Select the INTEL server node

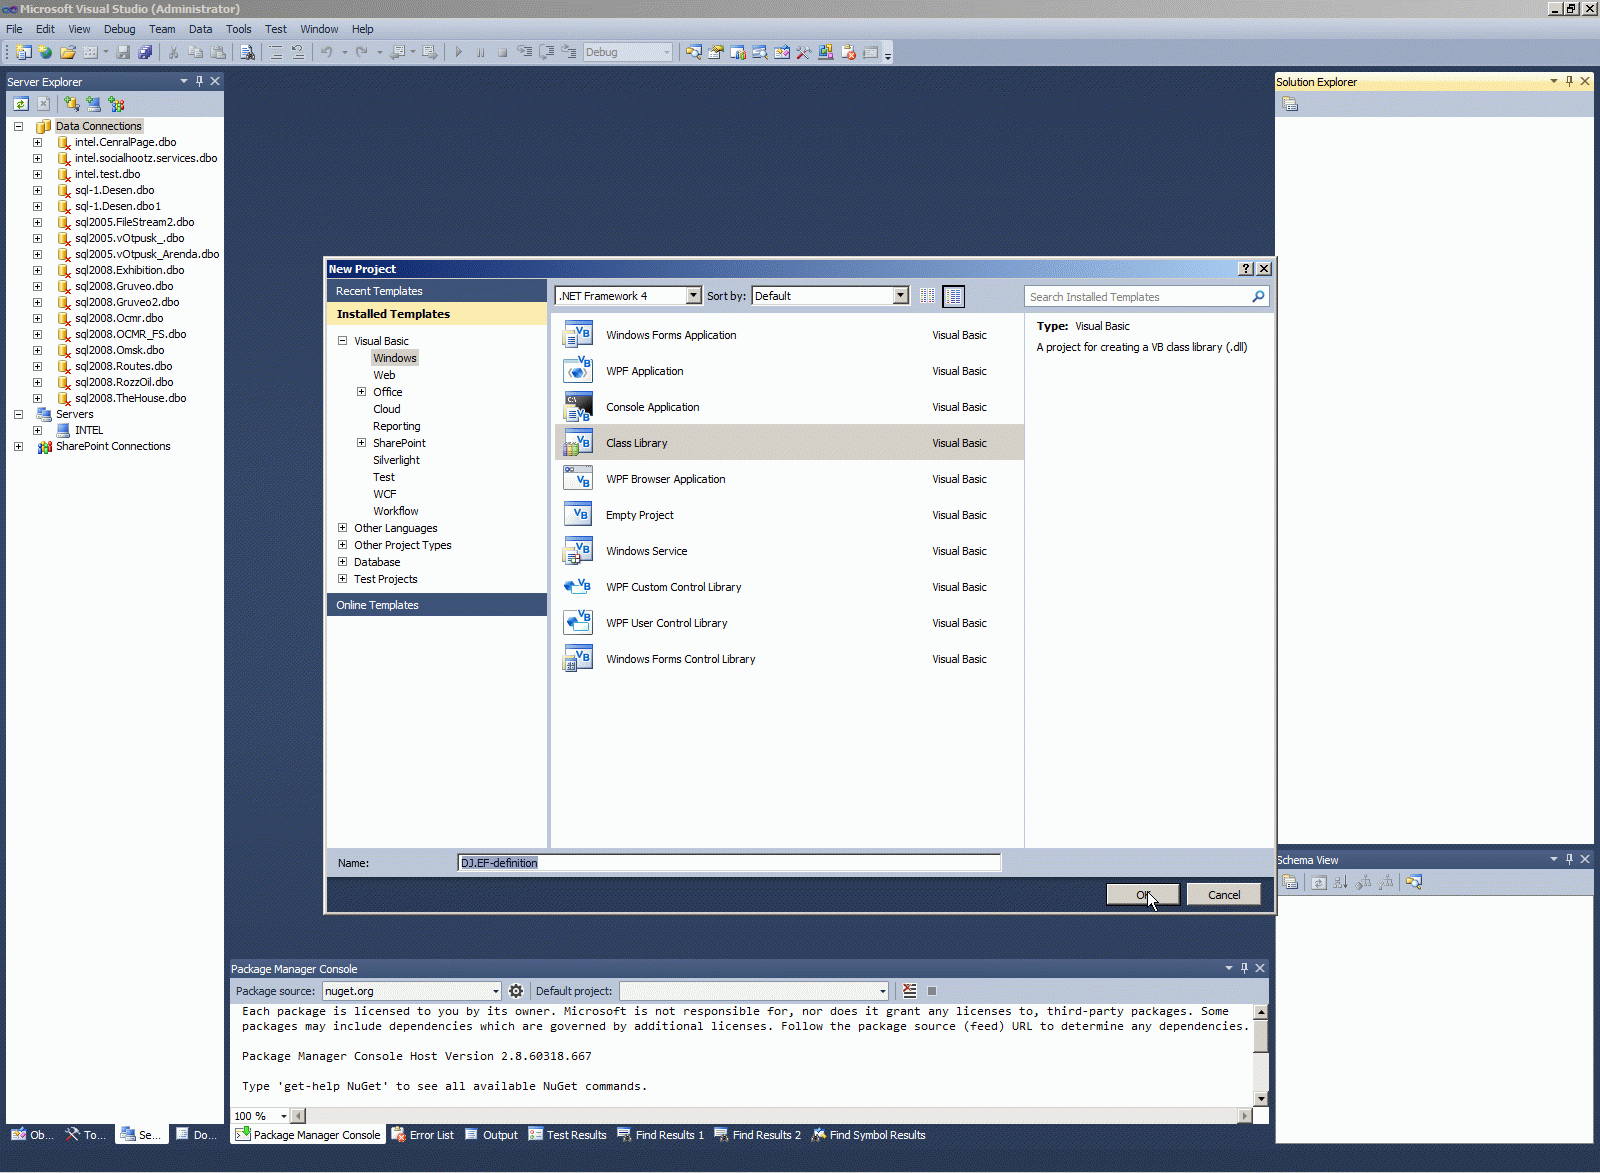89,430
